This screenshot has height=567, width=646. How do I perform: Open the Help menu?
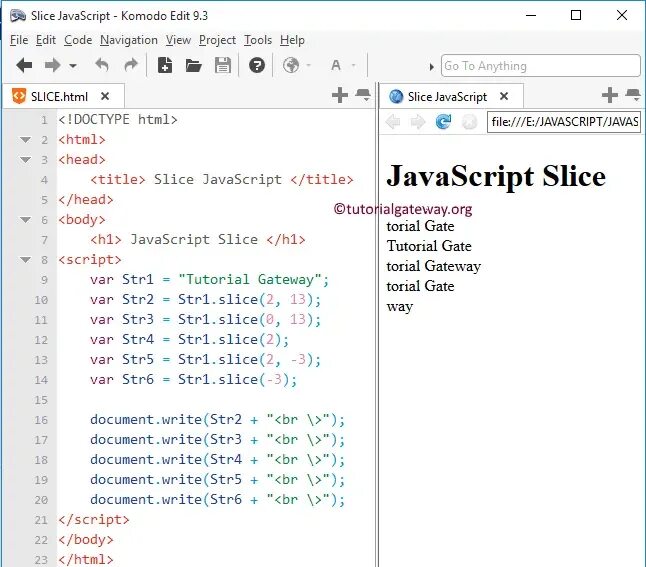[292, 40]
